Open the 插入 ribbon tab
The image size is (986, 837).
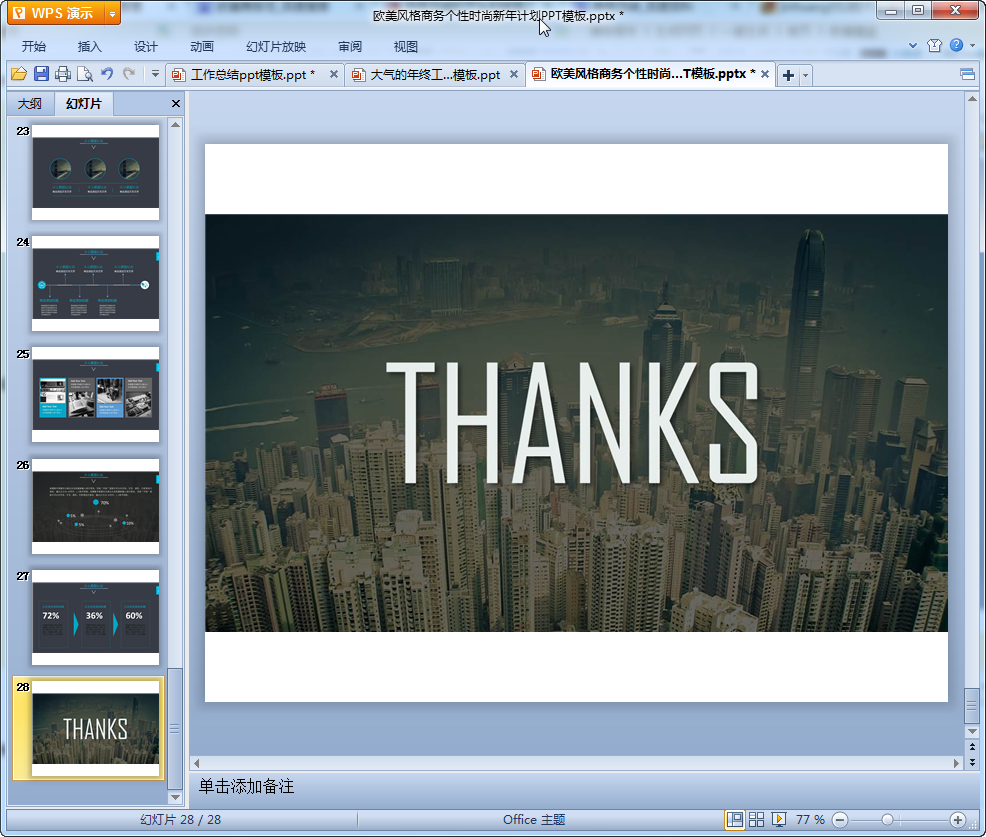tap(90, 46)
